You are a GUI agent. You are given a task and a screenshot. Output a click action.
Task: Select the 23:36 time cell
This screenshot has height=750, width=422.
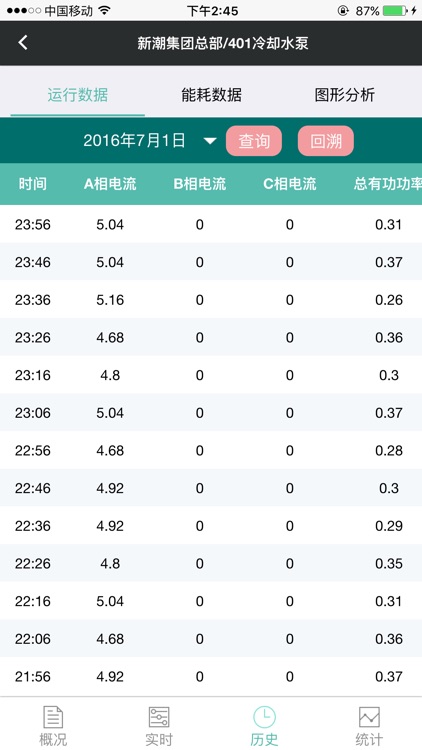(33, 300)
